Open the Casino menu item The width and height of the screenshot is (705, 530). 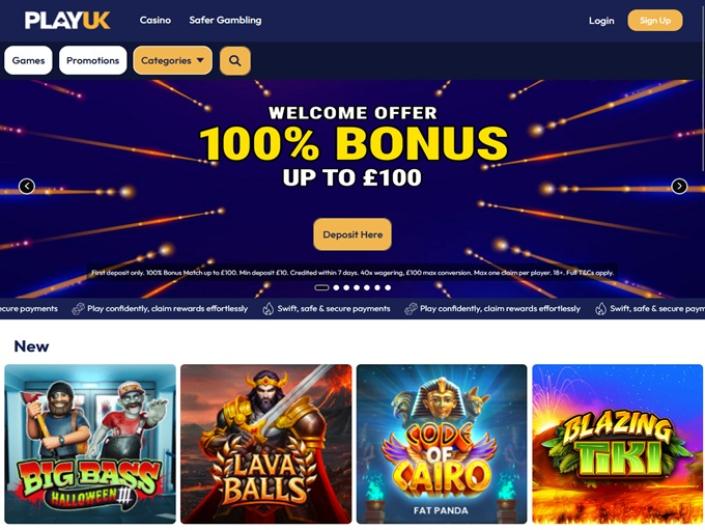pos(155,20)
